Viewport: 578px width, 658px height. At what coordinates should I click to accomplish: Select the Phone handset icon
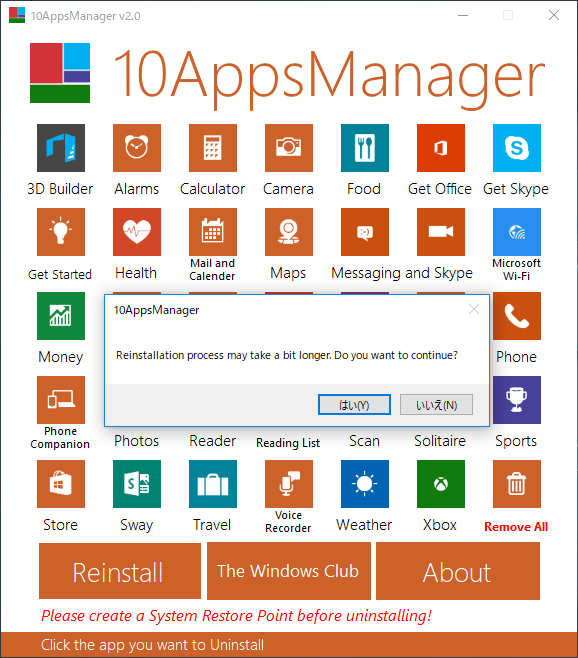[517, 316]
